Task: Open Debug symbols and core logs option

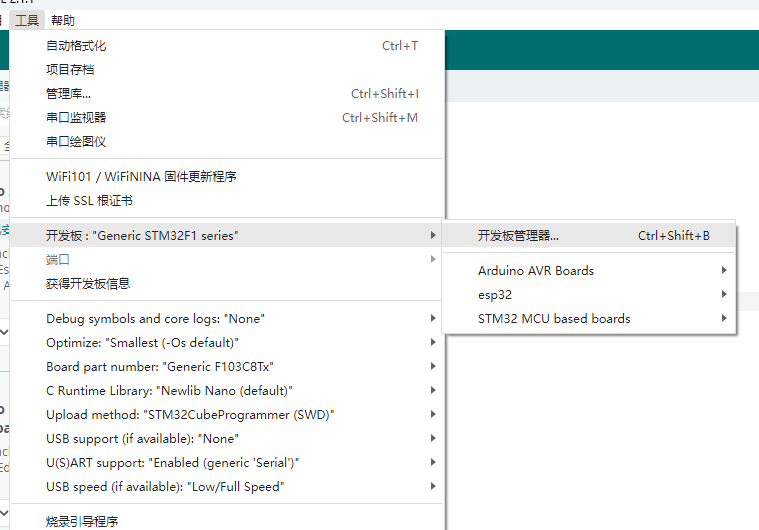Action: pos(155,318)
